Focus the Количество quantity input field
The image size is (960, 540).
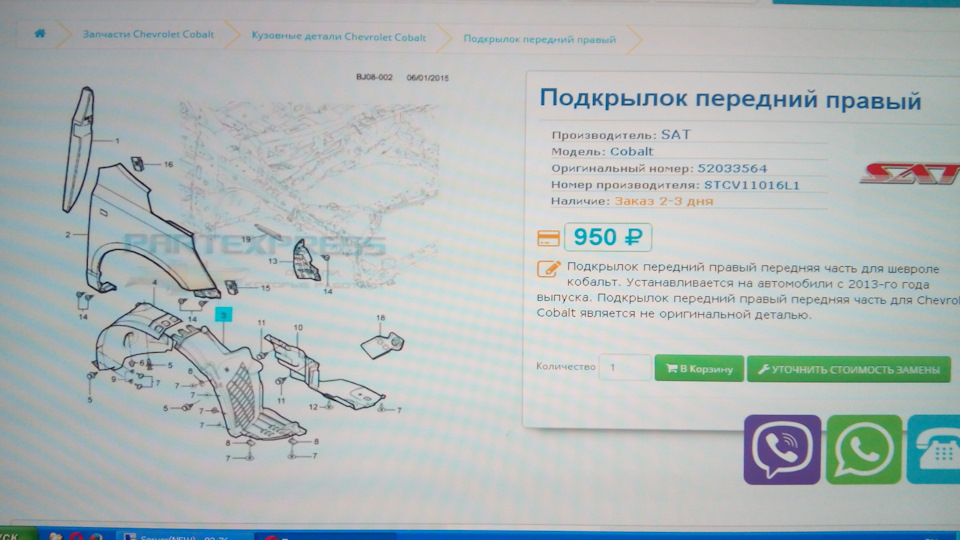tap(624, 367)
